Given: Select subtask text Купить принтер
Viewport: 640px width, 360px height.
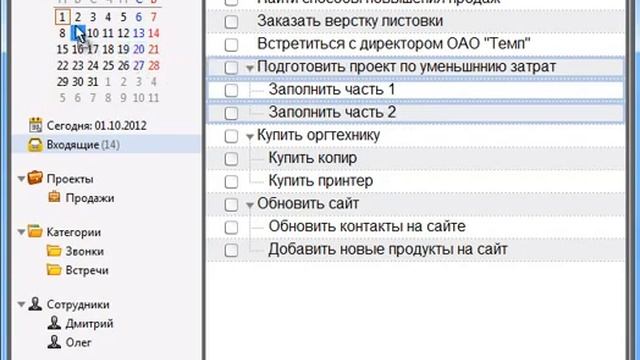Looking at the screenshot, I should (320, 181).
